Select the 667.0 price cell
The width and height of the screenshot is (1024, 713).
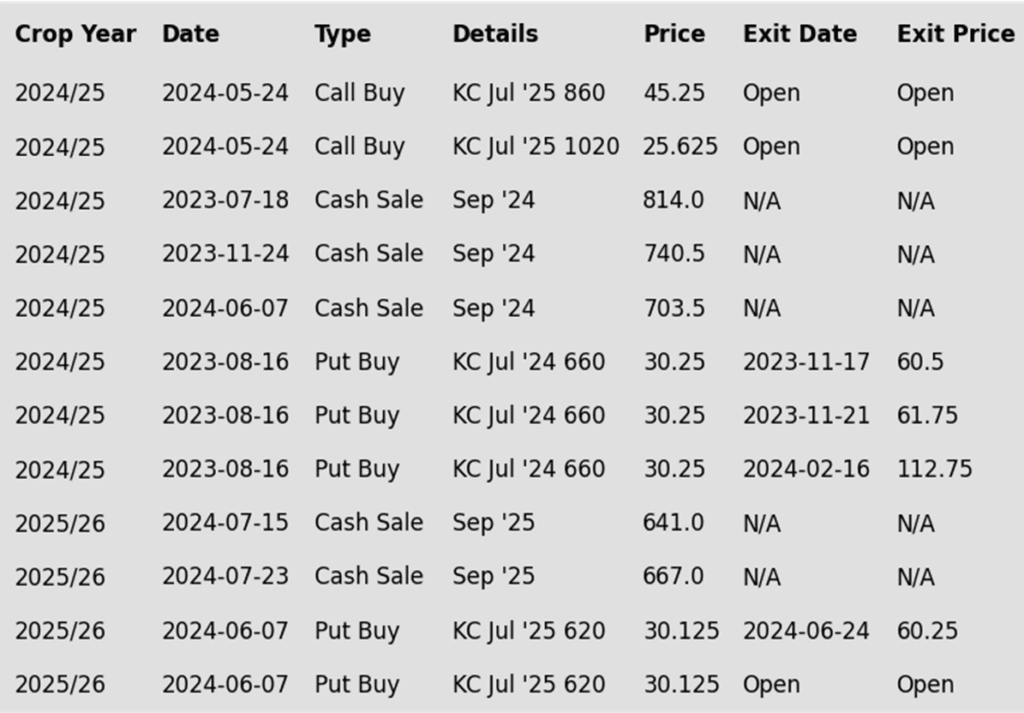tap(673, 576)
